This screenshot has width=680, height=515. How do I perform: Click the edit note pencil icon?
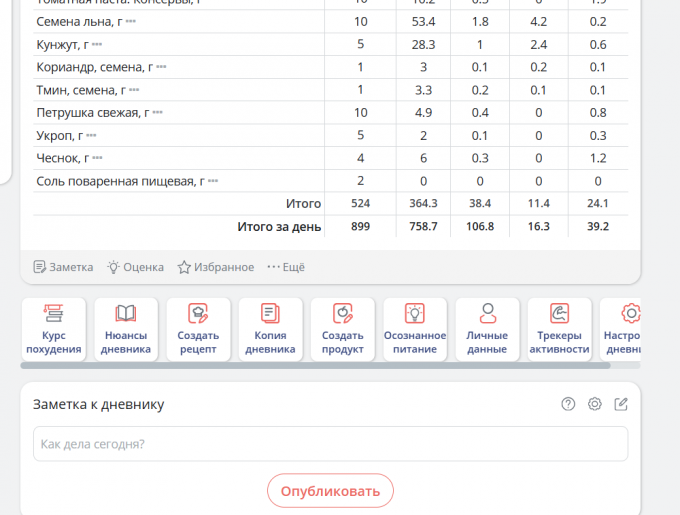pos(621,404)
